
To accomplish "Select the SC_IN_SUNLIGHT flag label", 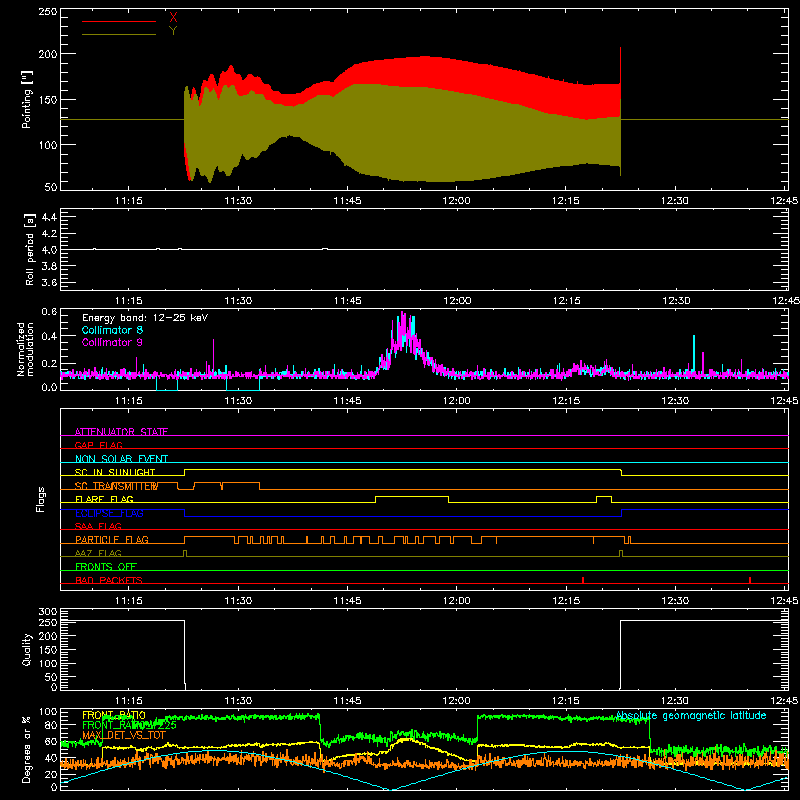I will coord(115,472).
